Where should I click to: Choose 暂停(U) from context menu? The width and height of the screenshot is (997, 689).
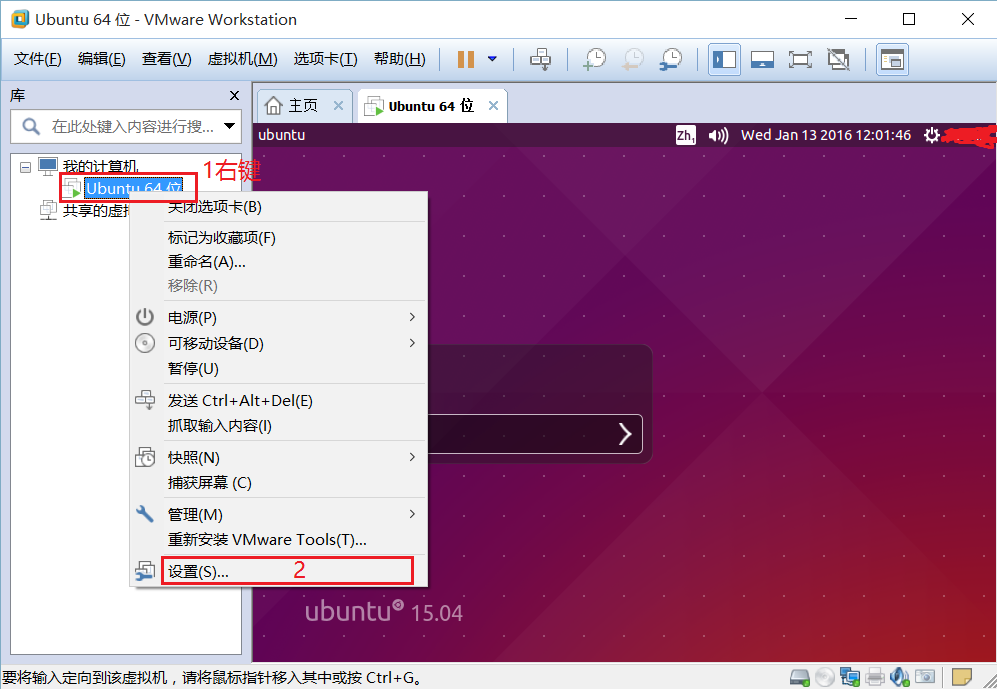[x=278, y=369]
